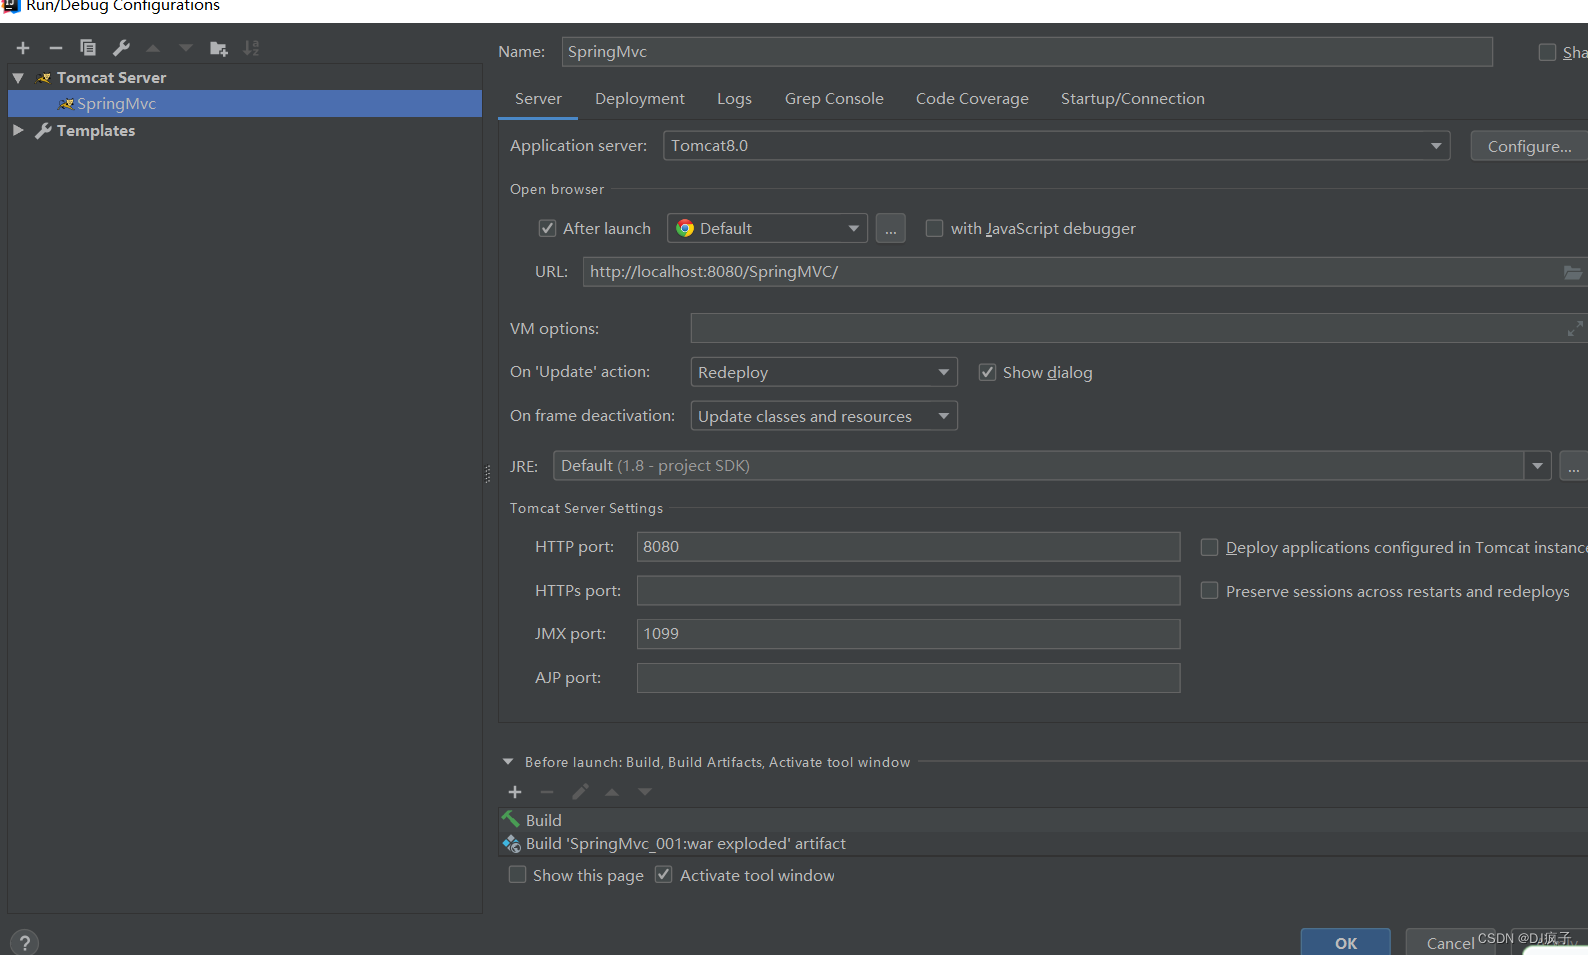Toggle Activate tool window checkbox

[x=663, y=875]
